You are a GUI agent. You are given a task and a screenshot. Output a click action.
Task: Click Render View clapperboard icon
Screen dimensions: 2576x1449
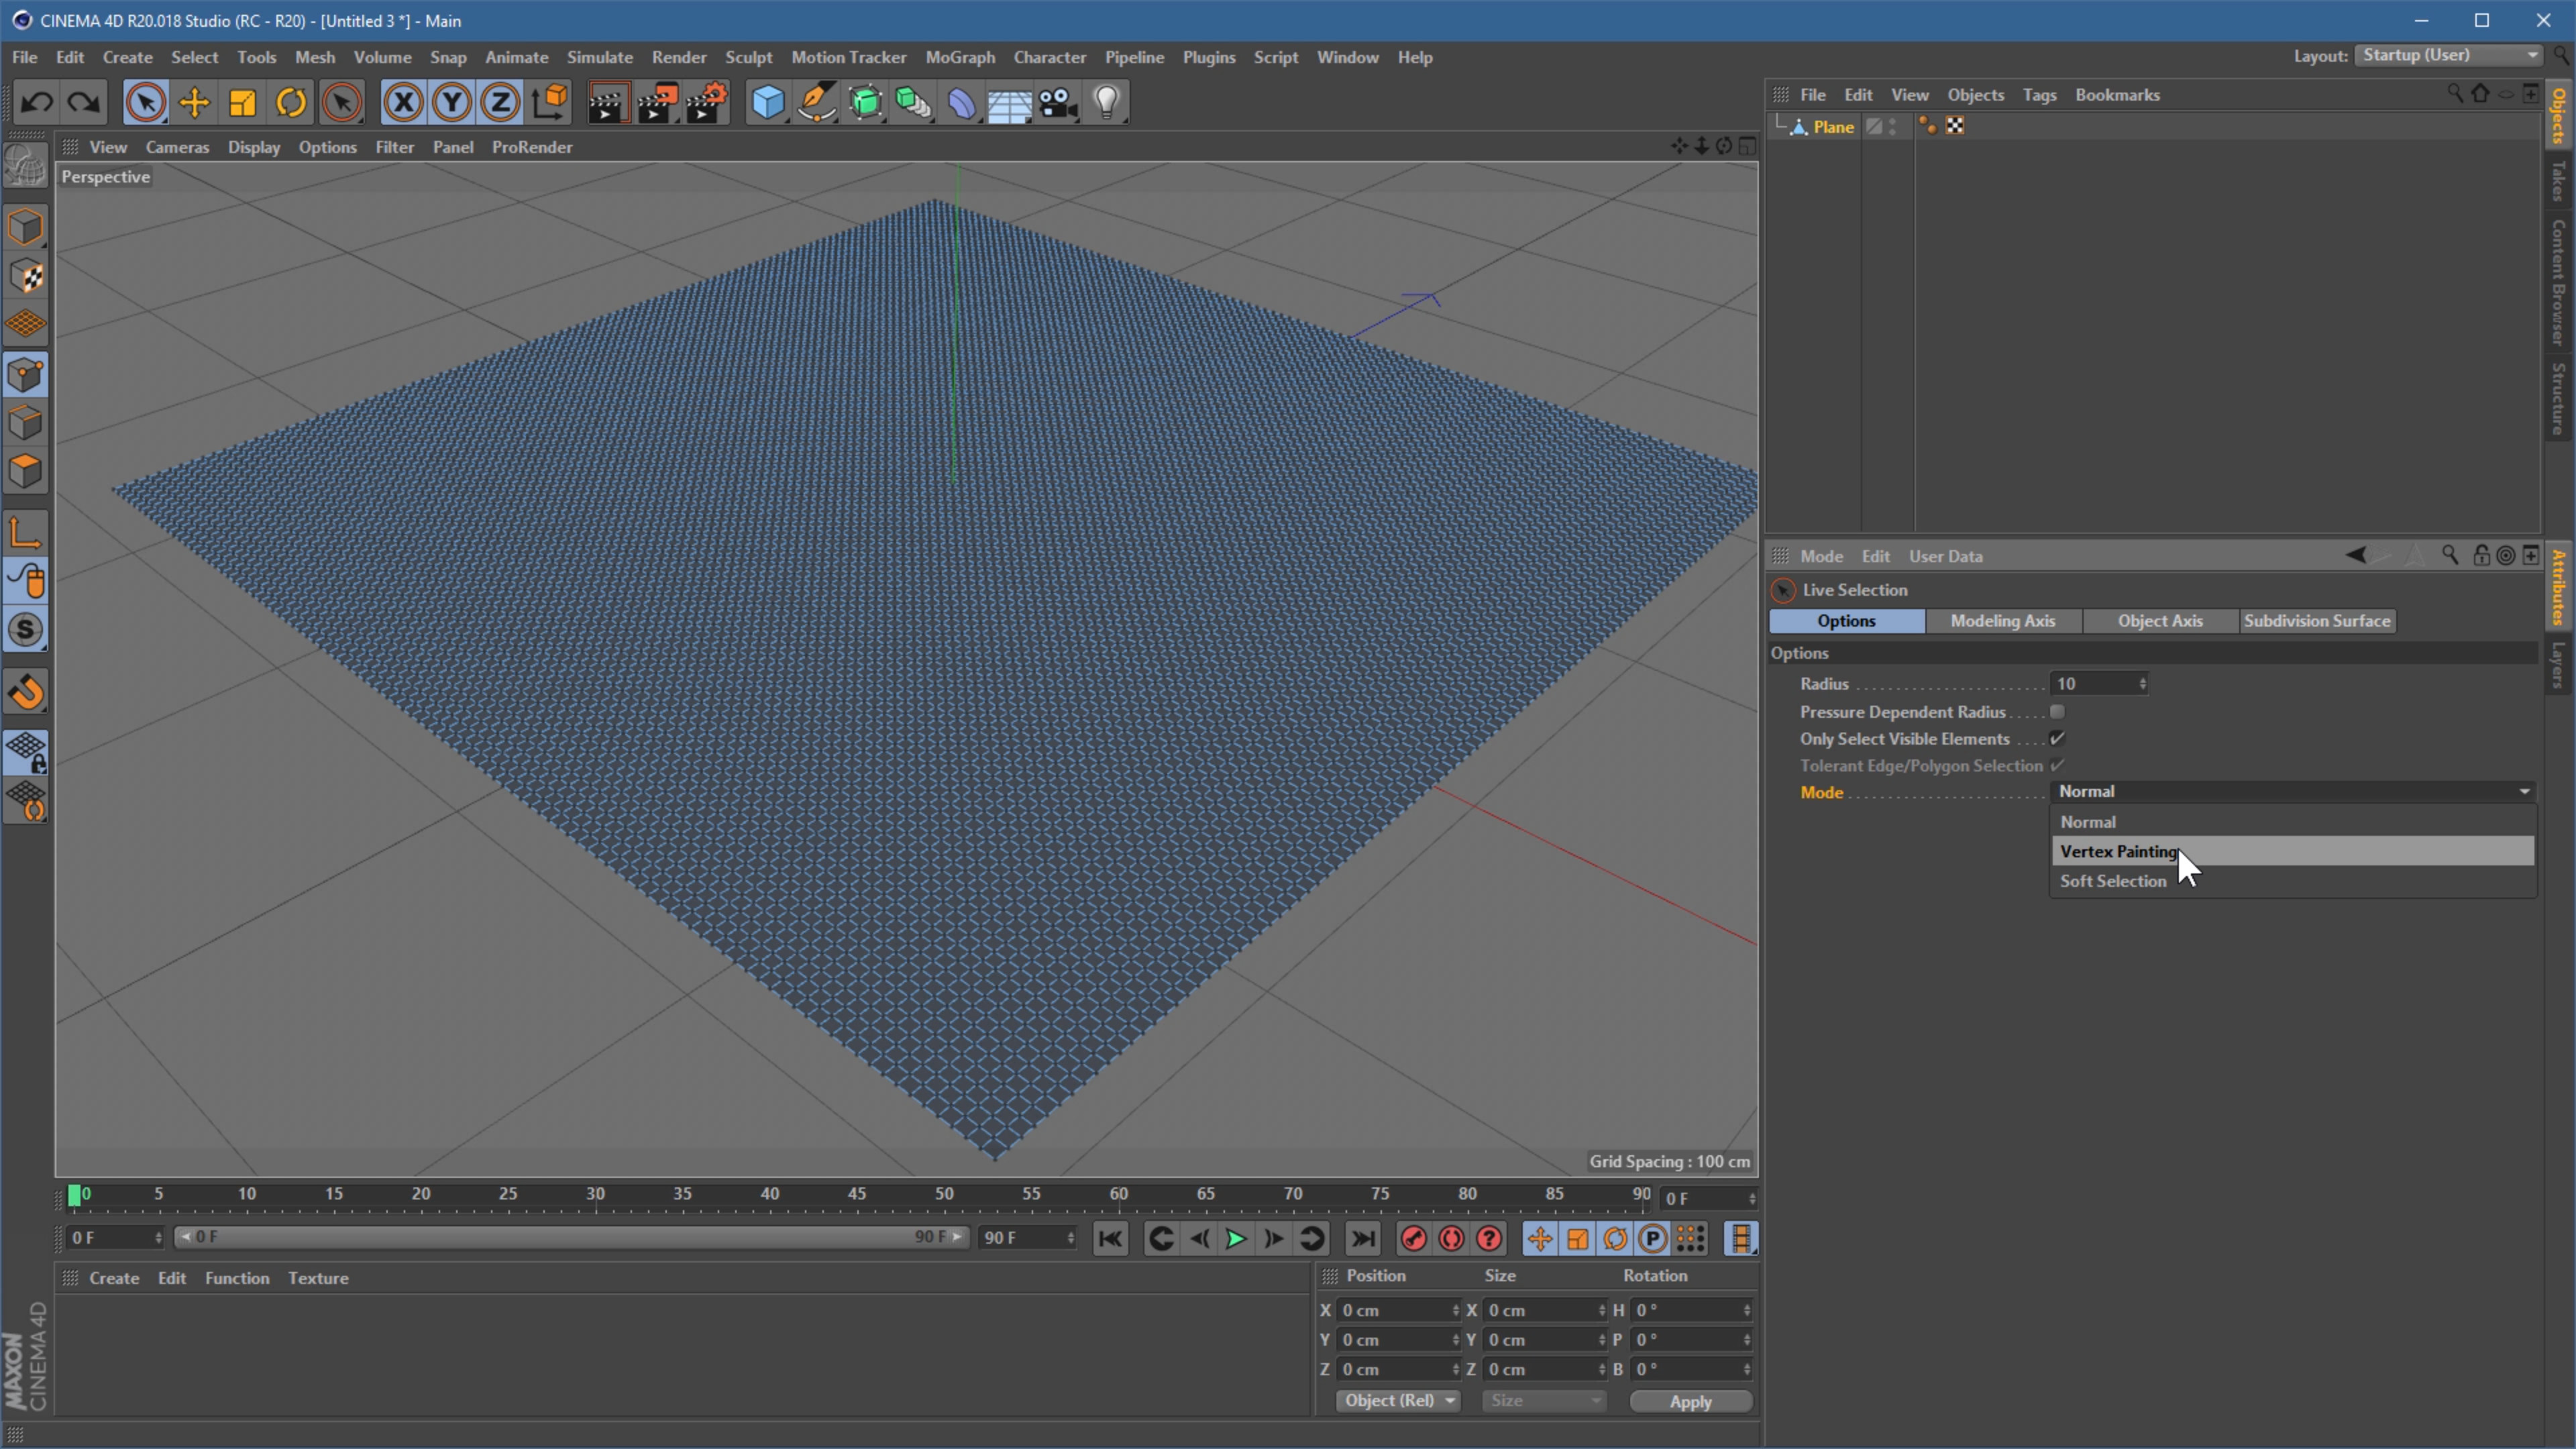click(x=607, y=102)
